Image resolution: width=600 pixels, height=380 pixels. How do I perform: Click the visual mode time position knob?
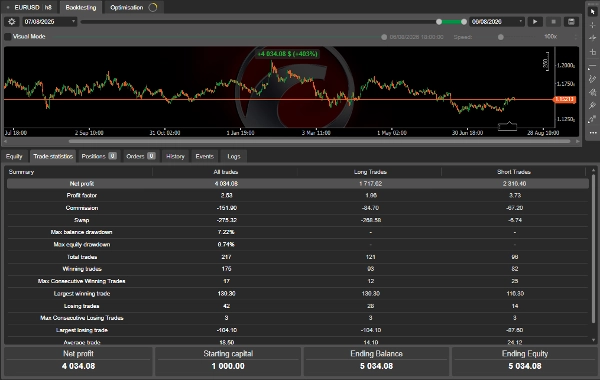pos(384,37)
